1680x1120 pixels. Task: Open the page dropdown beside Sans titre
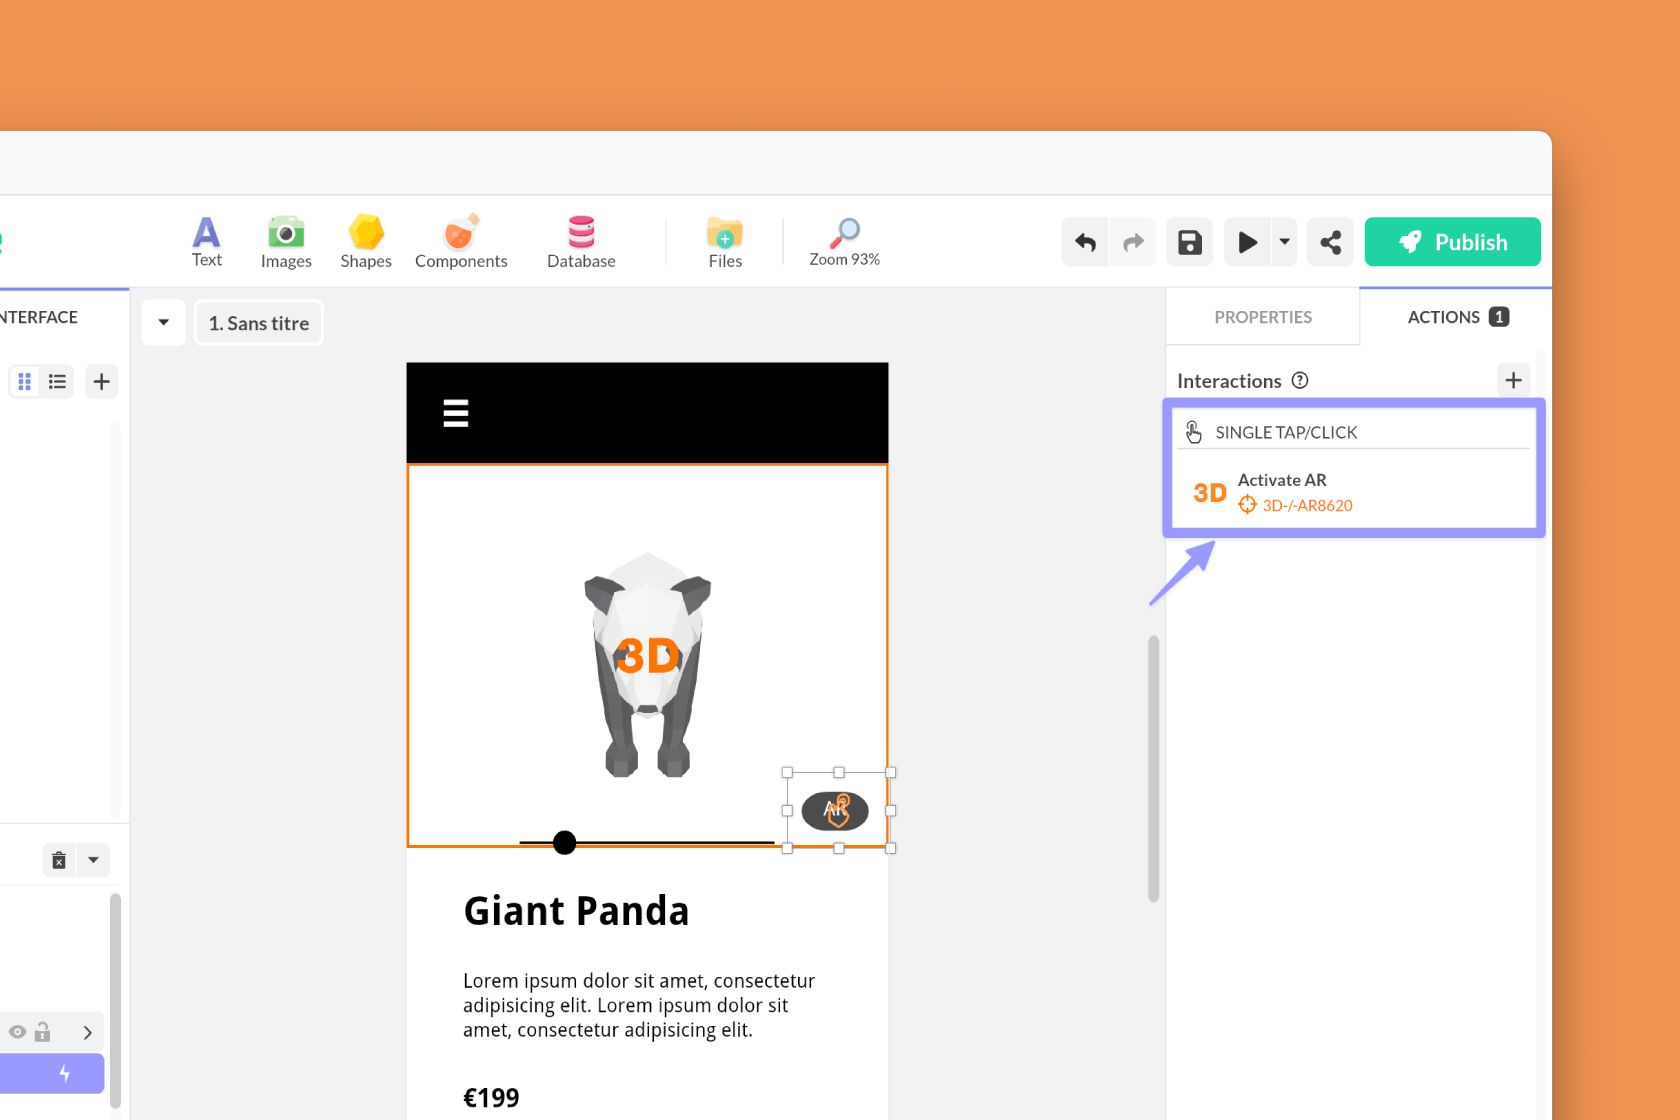click(x=163, y=322)
